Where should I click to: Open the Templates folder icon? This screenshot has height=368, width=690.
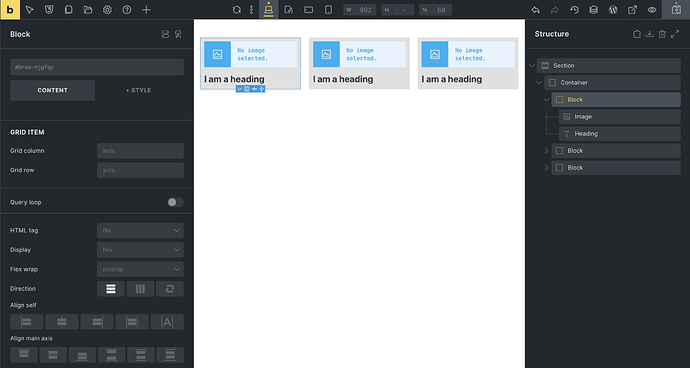coord(88,10)
